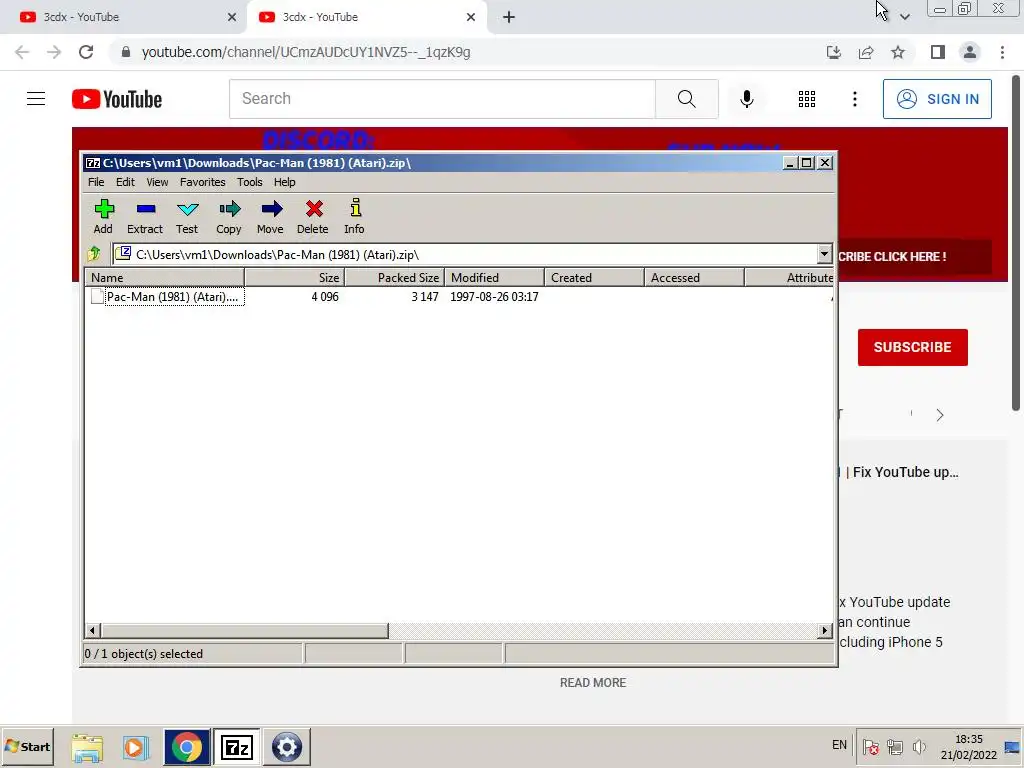1024x768 pixels.
Task: Open the YouTube hamburger guide menu
Action: (36, 99)
